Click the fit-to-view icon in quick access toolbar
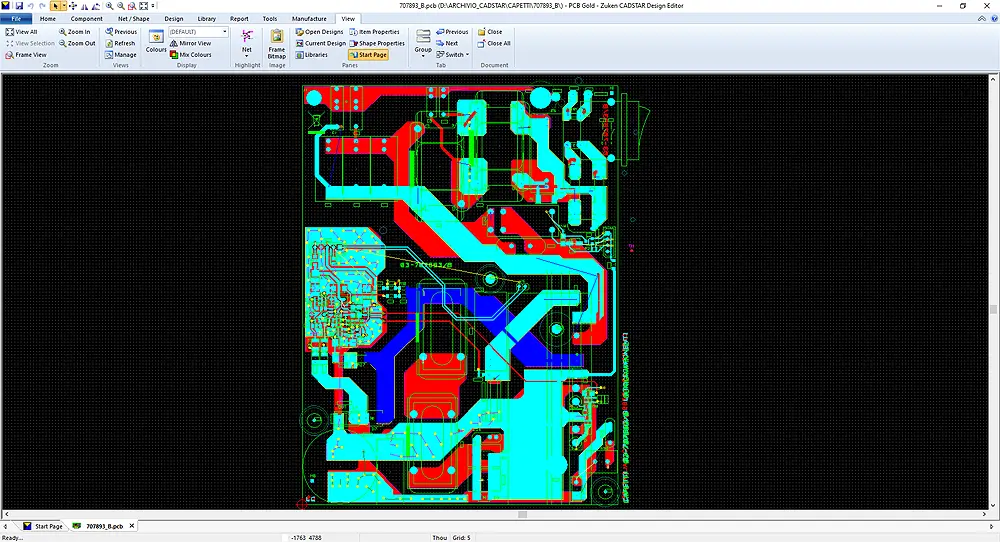The image size is (1000, 542). coord(143,6)
